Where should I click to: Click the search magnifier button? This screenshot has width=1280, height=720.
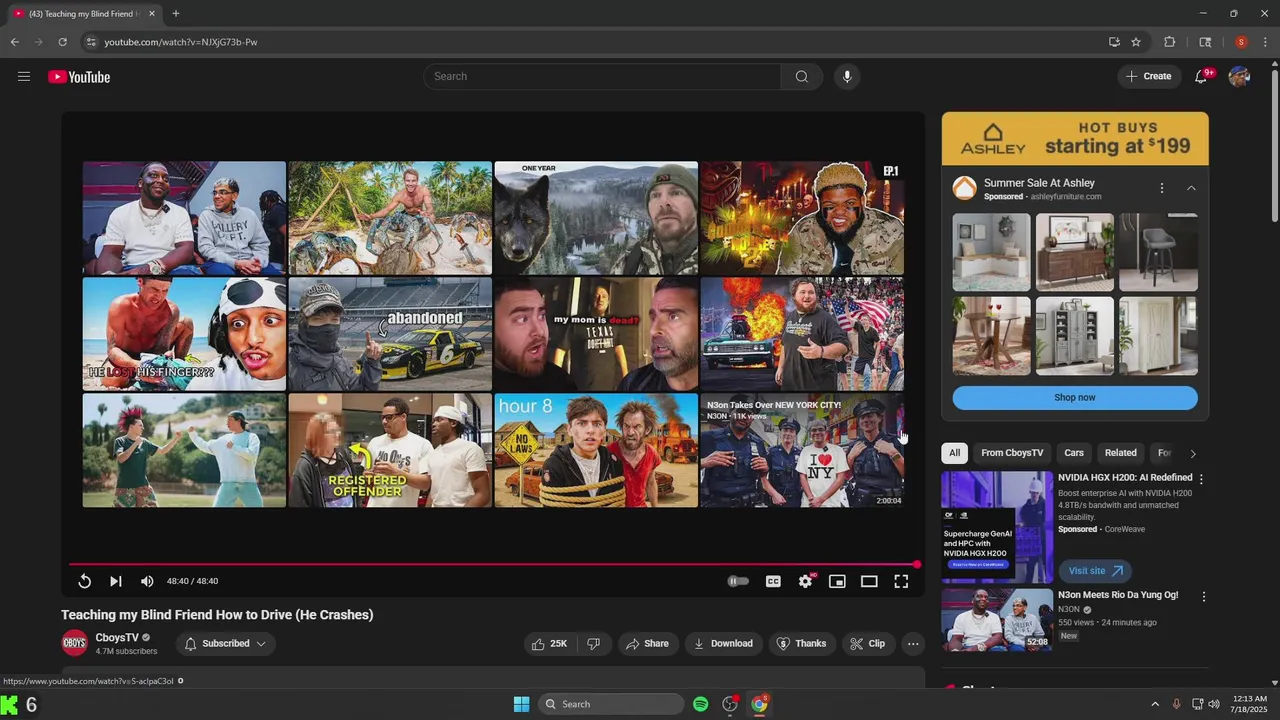pos(802,77)
